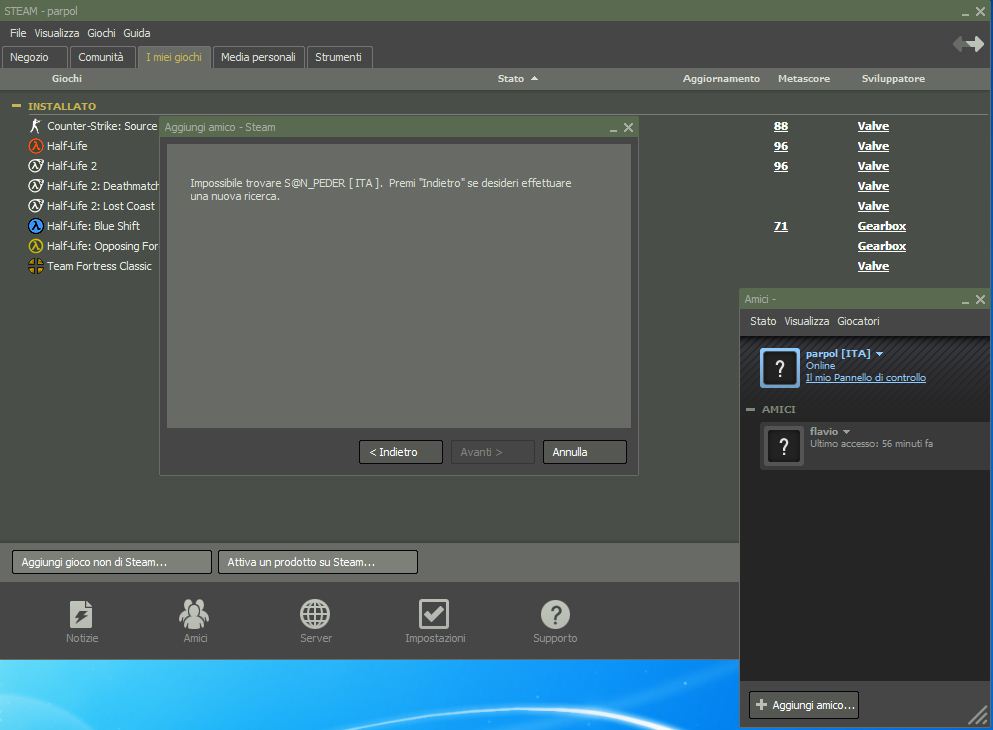
Task: Open the File menu
Action: (18, 33)
